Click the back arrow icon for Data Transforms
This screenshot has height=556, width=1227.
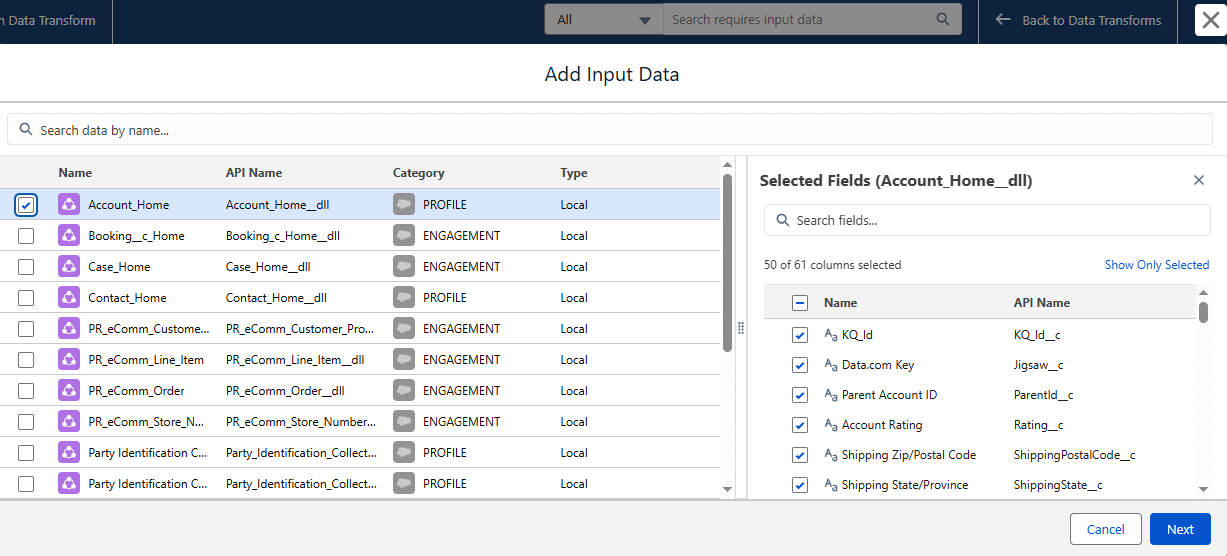coord(1004,20)
